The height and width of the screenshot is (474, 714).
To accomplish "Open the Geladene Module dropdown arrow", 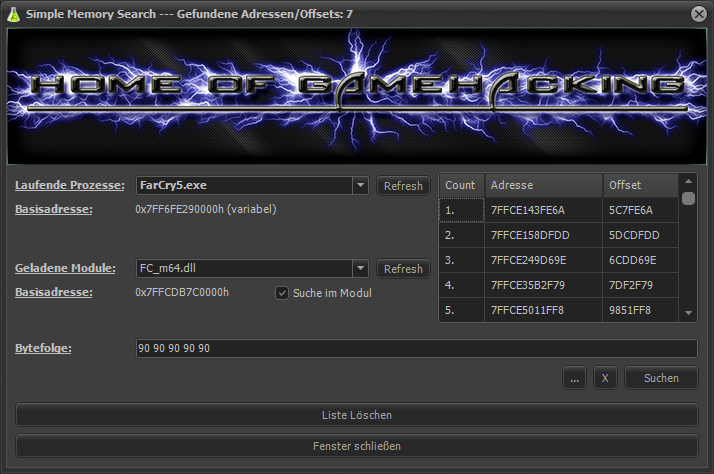I will pos(360,268).
